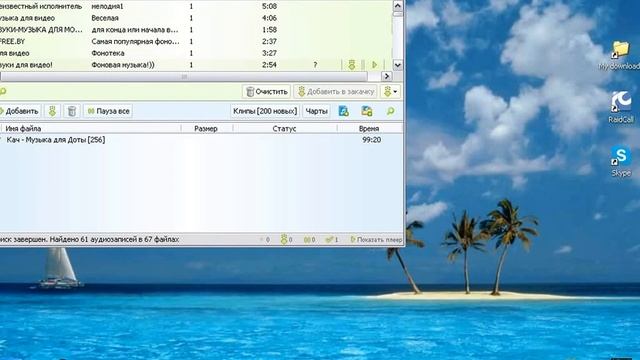Click duration 5:08
Screen dimensions: 640x360
coord(269,6)
